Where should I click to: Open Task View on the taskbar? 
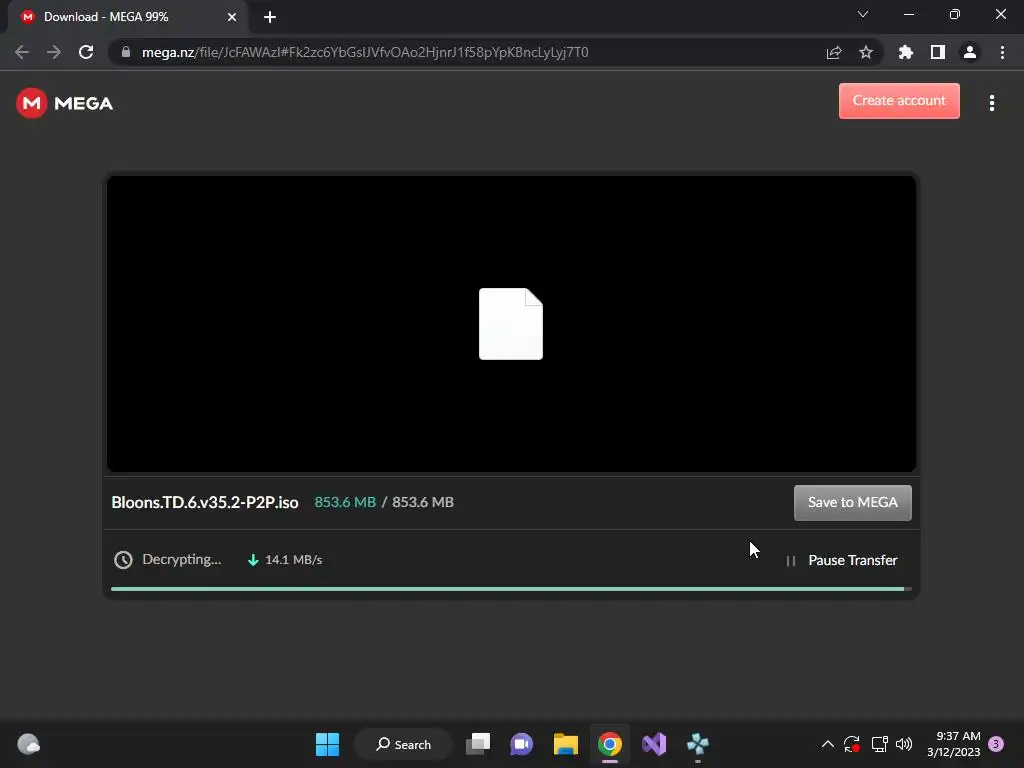coord(478,744)
